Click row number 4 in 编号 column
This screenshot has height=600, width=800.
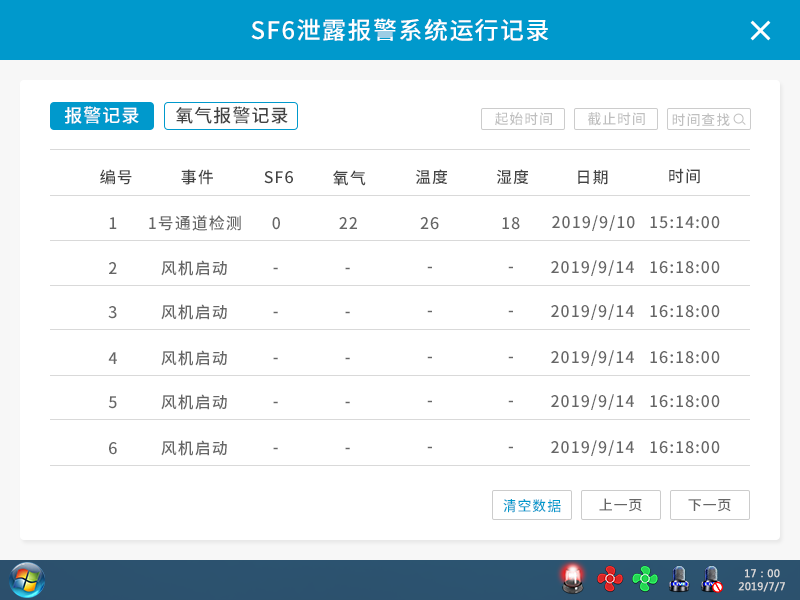click(x=113, y=358)
